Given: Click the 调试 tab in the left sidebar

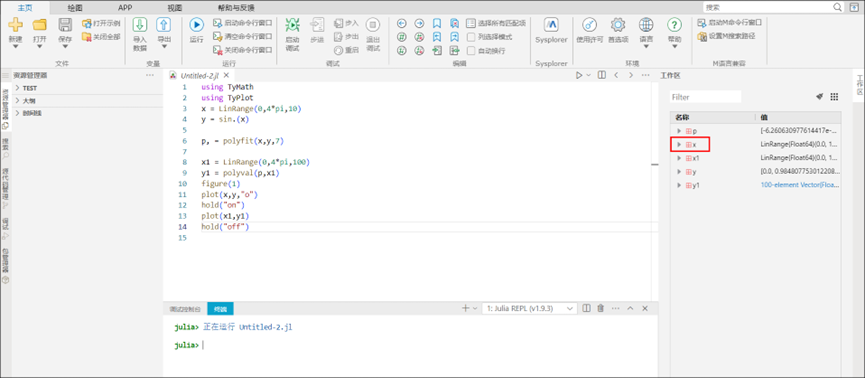Looking at the screenshot, I should click(x=6, y=228).
